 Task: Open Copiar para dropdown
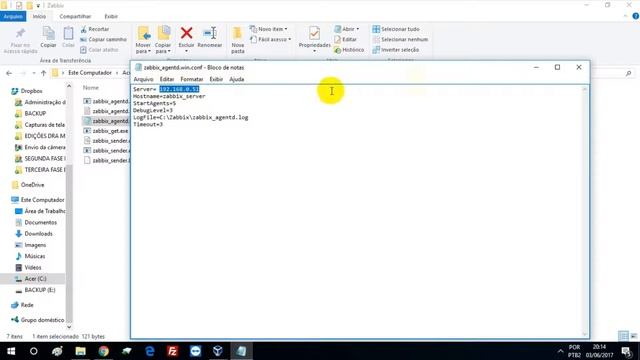pyautogui.click(x=163, y=49)
